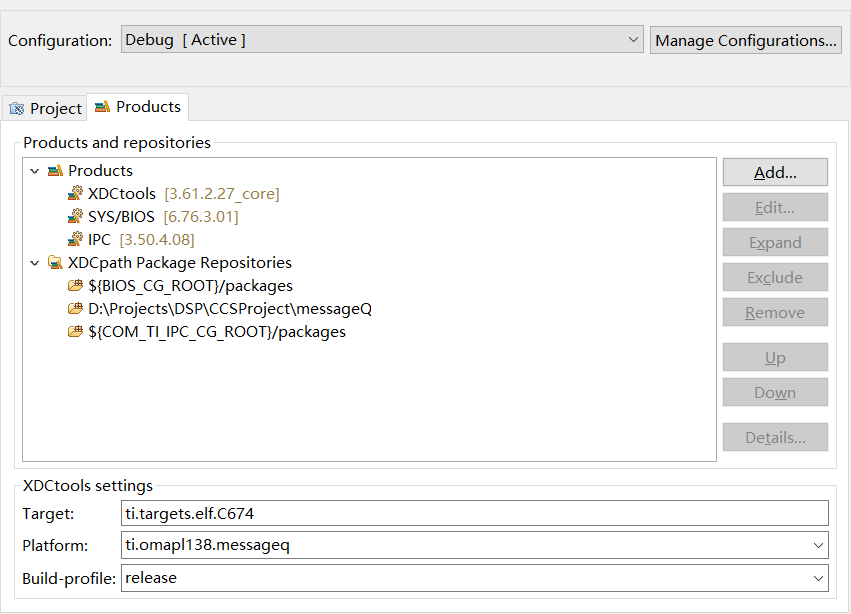
Task: Click the ${COM_TI_IPC_CG_ROOT}/packages repository icon
Action: 76,332
